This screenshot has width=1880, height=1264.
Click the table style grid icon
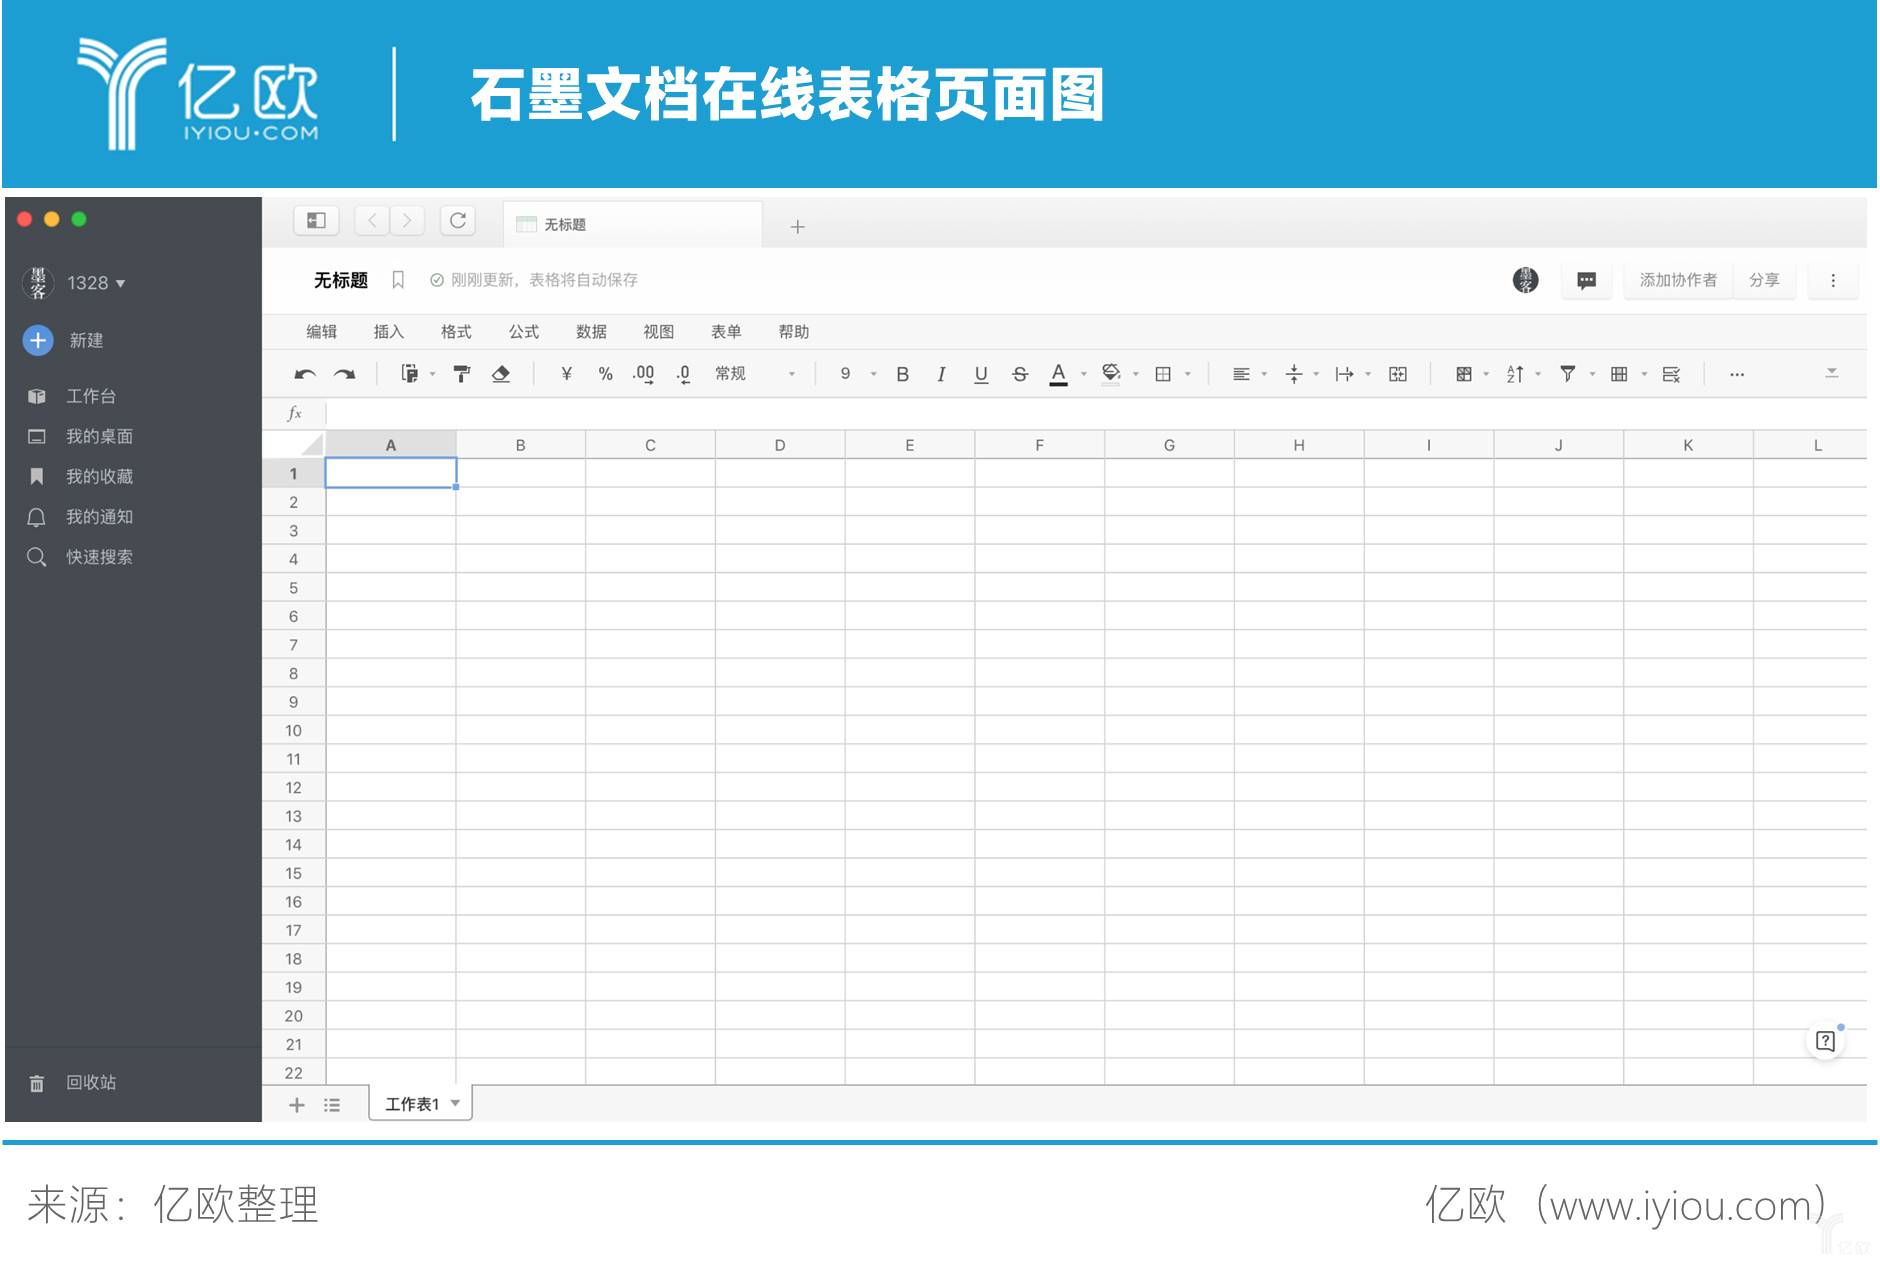click(1619, 374)
